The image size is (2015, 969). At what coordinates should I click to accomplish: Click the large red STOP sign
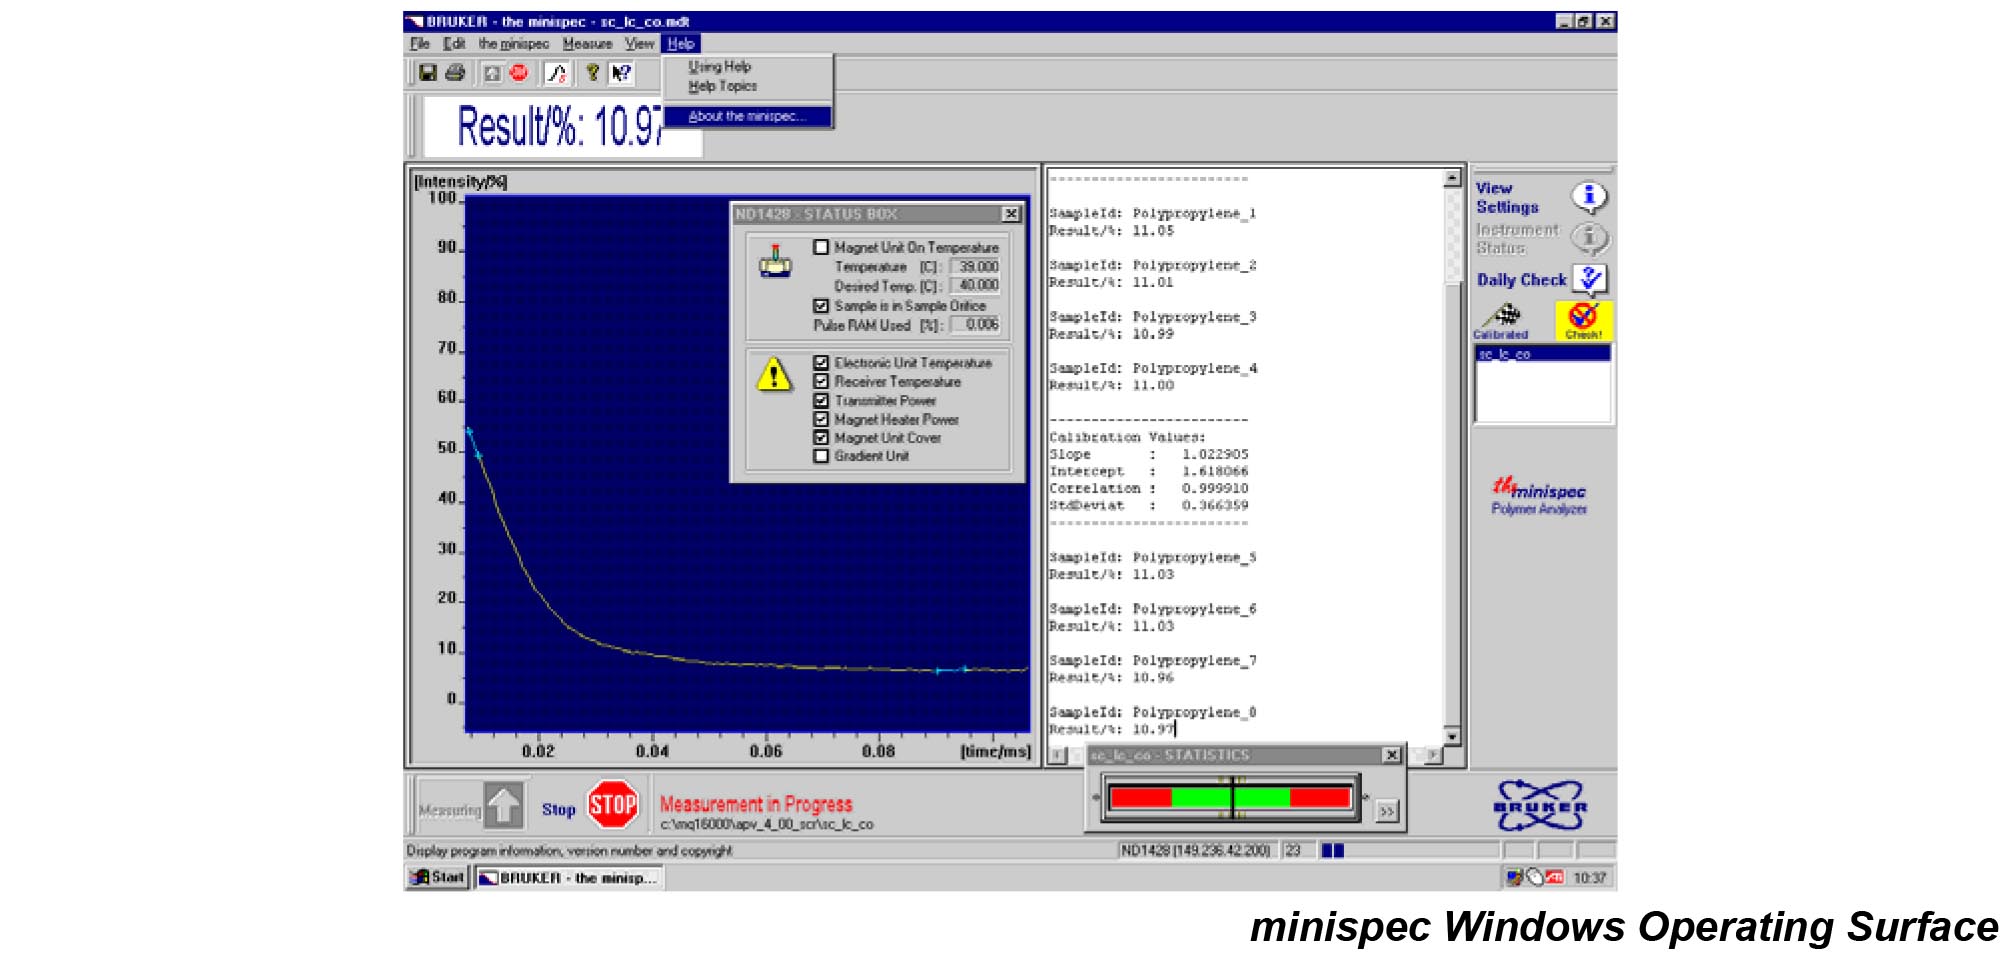pyautogui.click(x=613, y=804)
